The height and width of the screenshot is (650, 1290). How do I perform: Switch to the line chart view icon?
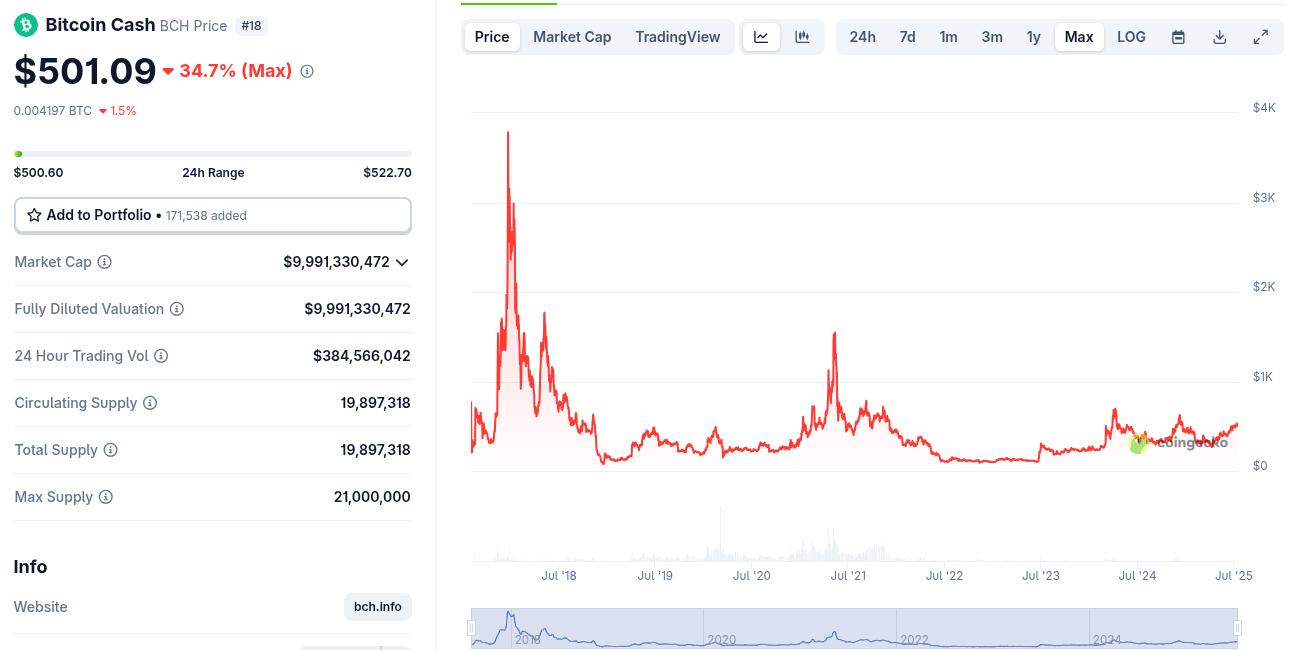761,37
